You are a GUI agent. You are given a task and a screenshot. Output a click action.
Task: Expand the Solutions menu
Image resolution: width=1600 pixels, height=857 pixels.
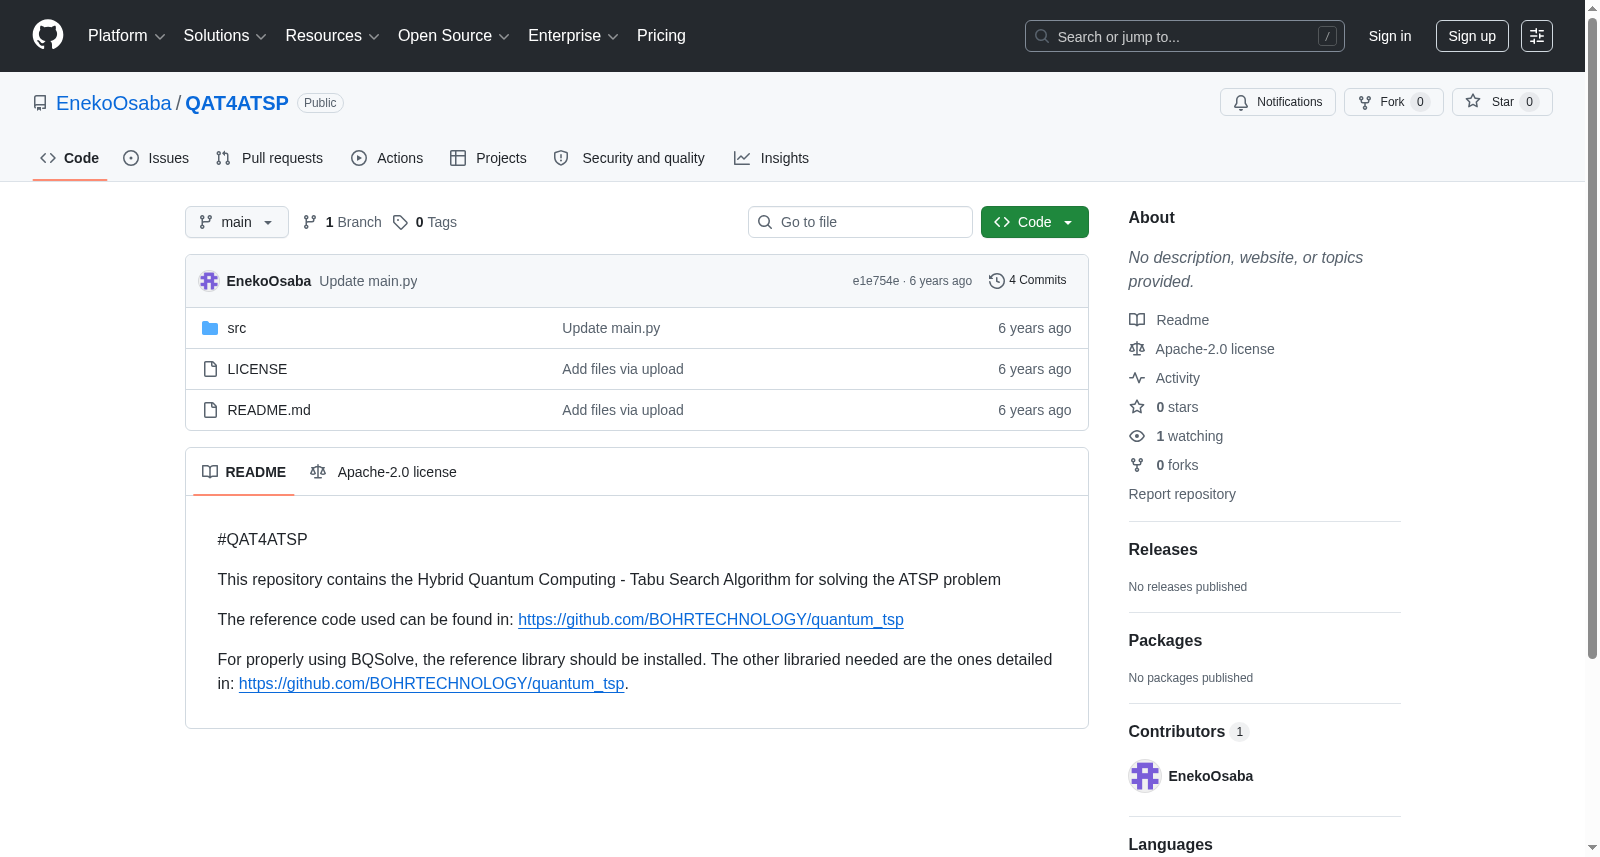click(x=225, y=36)
